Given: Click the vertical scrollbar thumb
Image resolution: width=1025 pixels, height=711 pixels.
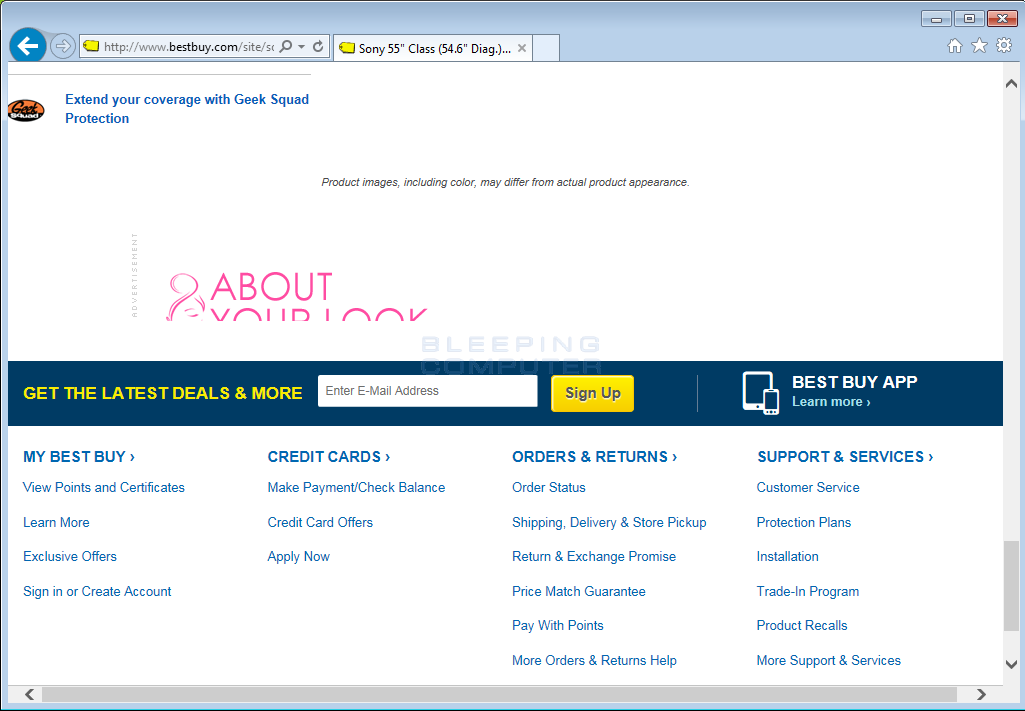Looking at the screenshot, I should [x=1011, y=586].
